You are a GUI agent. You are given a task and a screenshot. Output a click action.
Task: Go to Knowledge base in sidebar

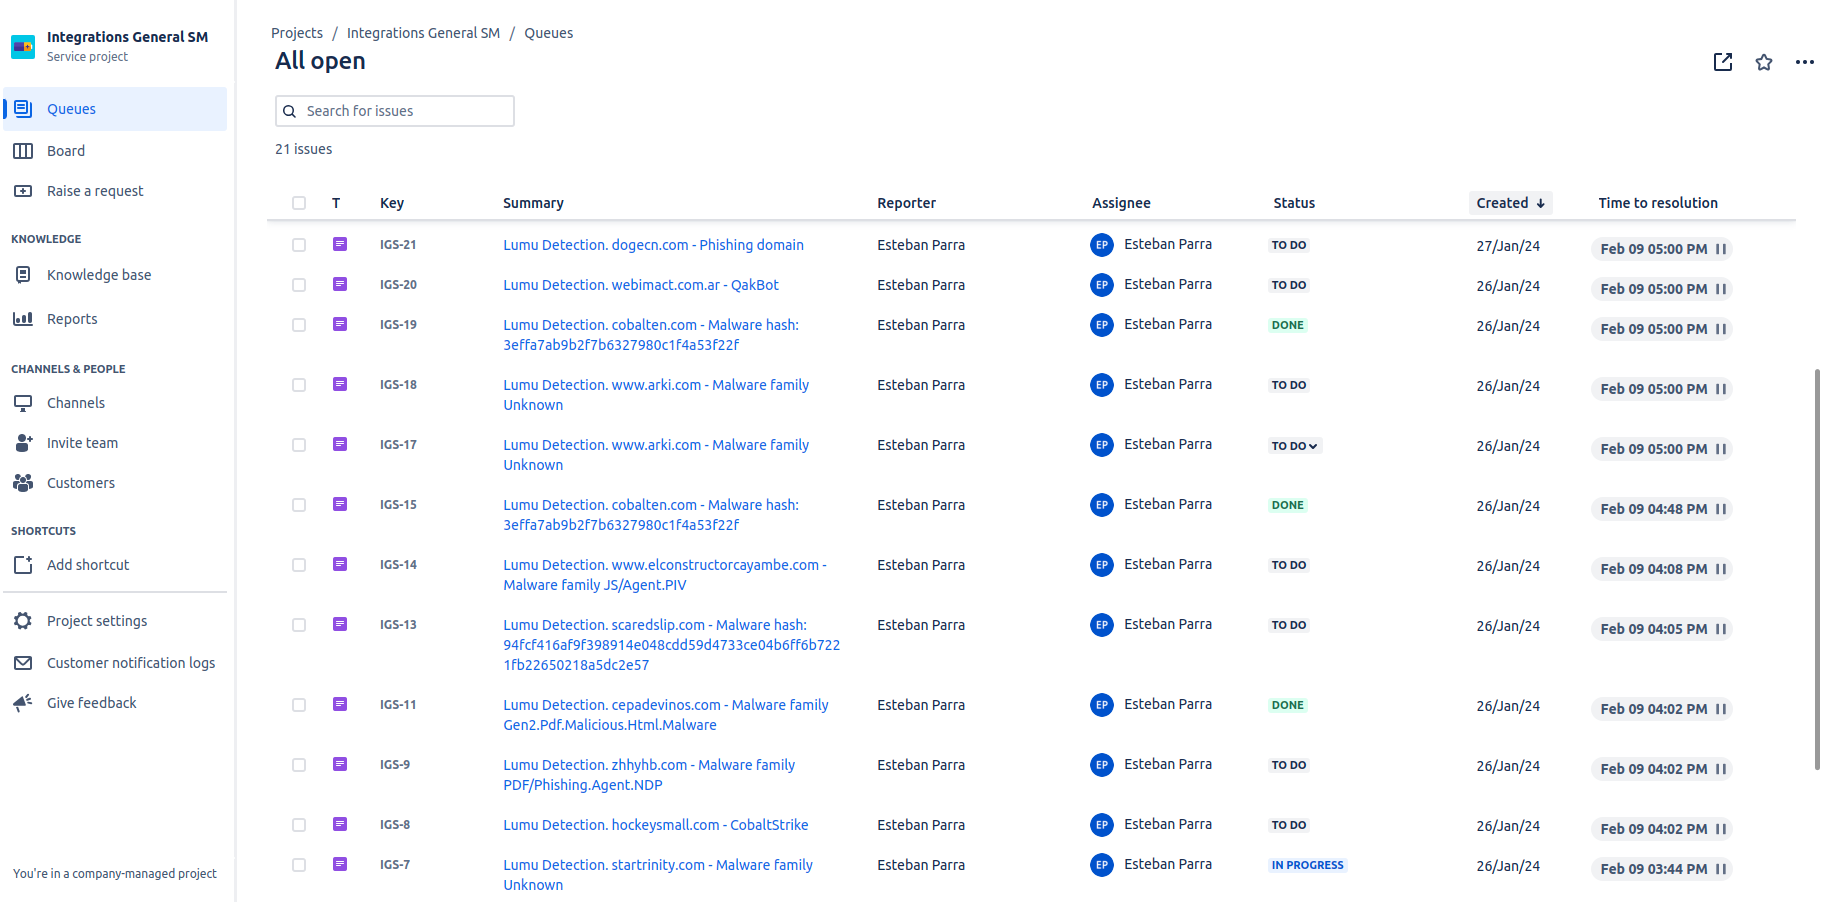click(99, 275)
